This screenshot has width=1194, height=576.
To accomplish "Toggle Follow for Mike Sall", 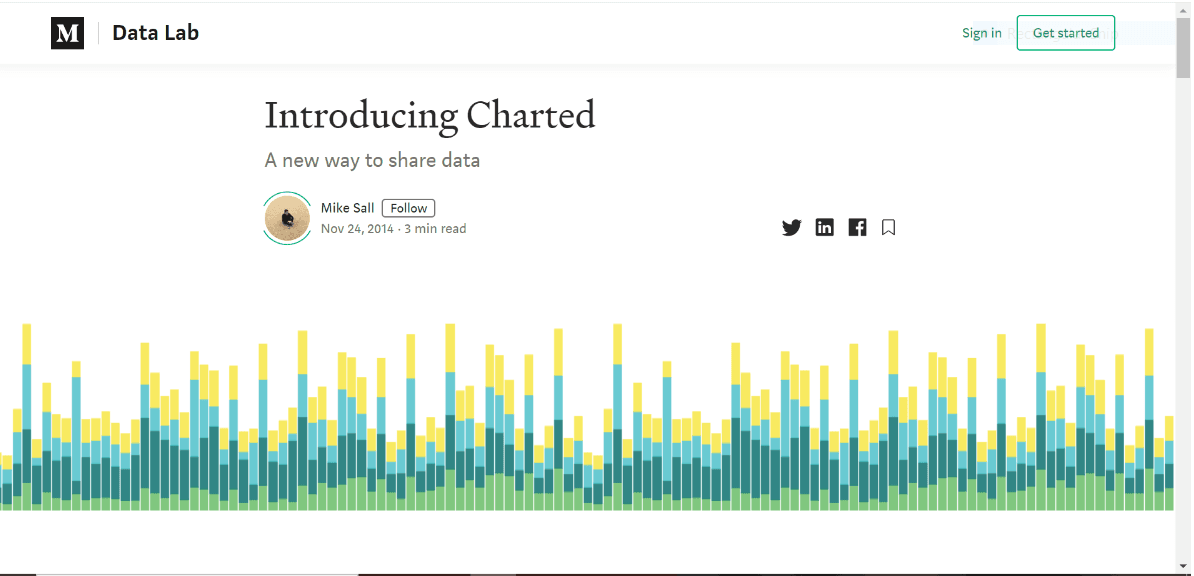I will tap(408, 208).
